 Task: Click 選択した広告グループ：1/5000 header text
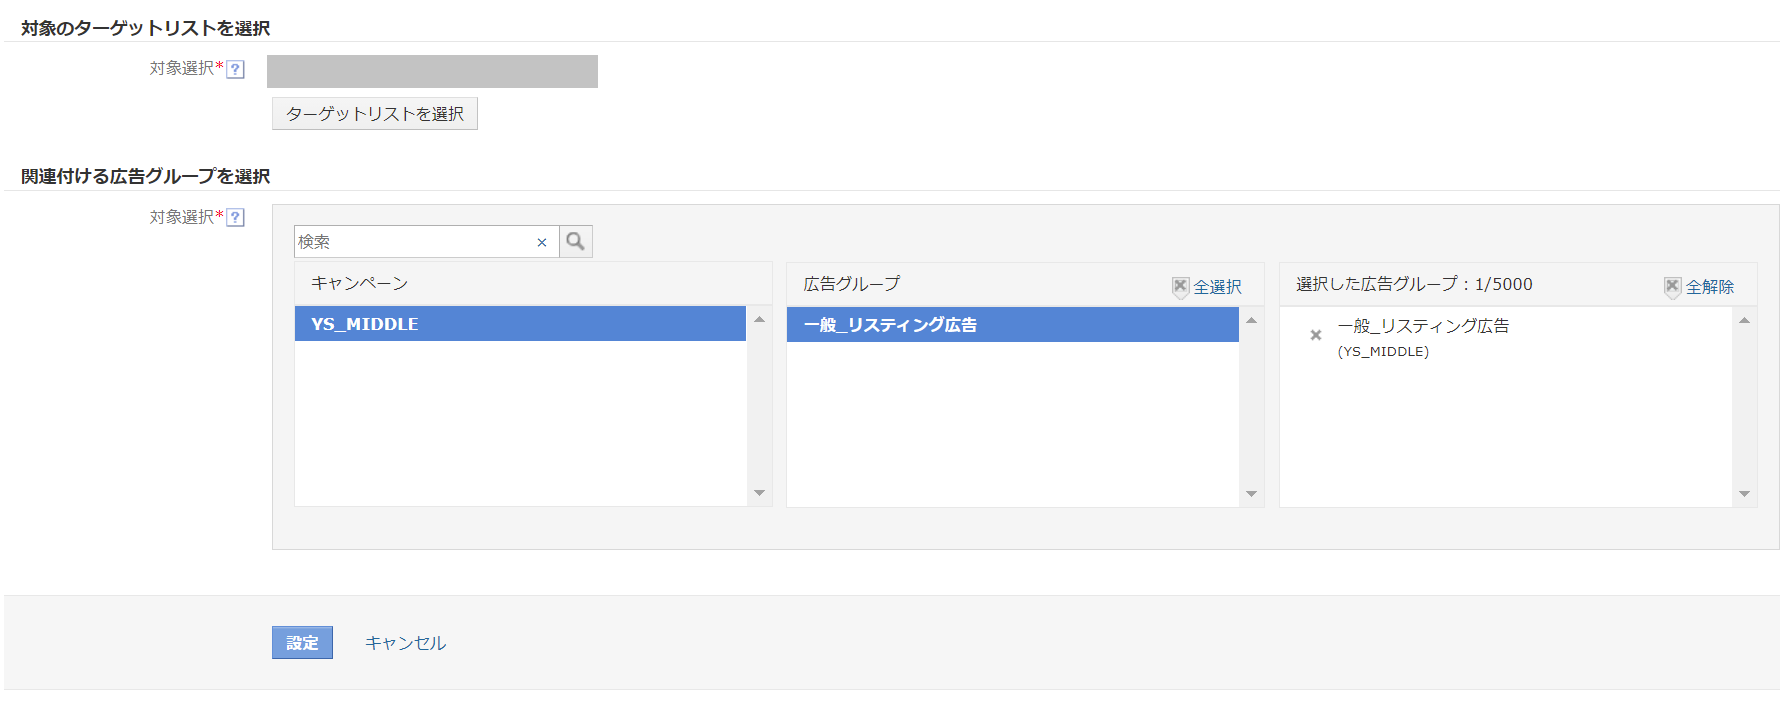[1414, 284]
